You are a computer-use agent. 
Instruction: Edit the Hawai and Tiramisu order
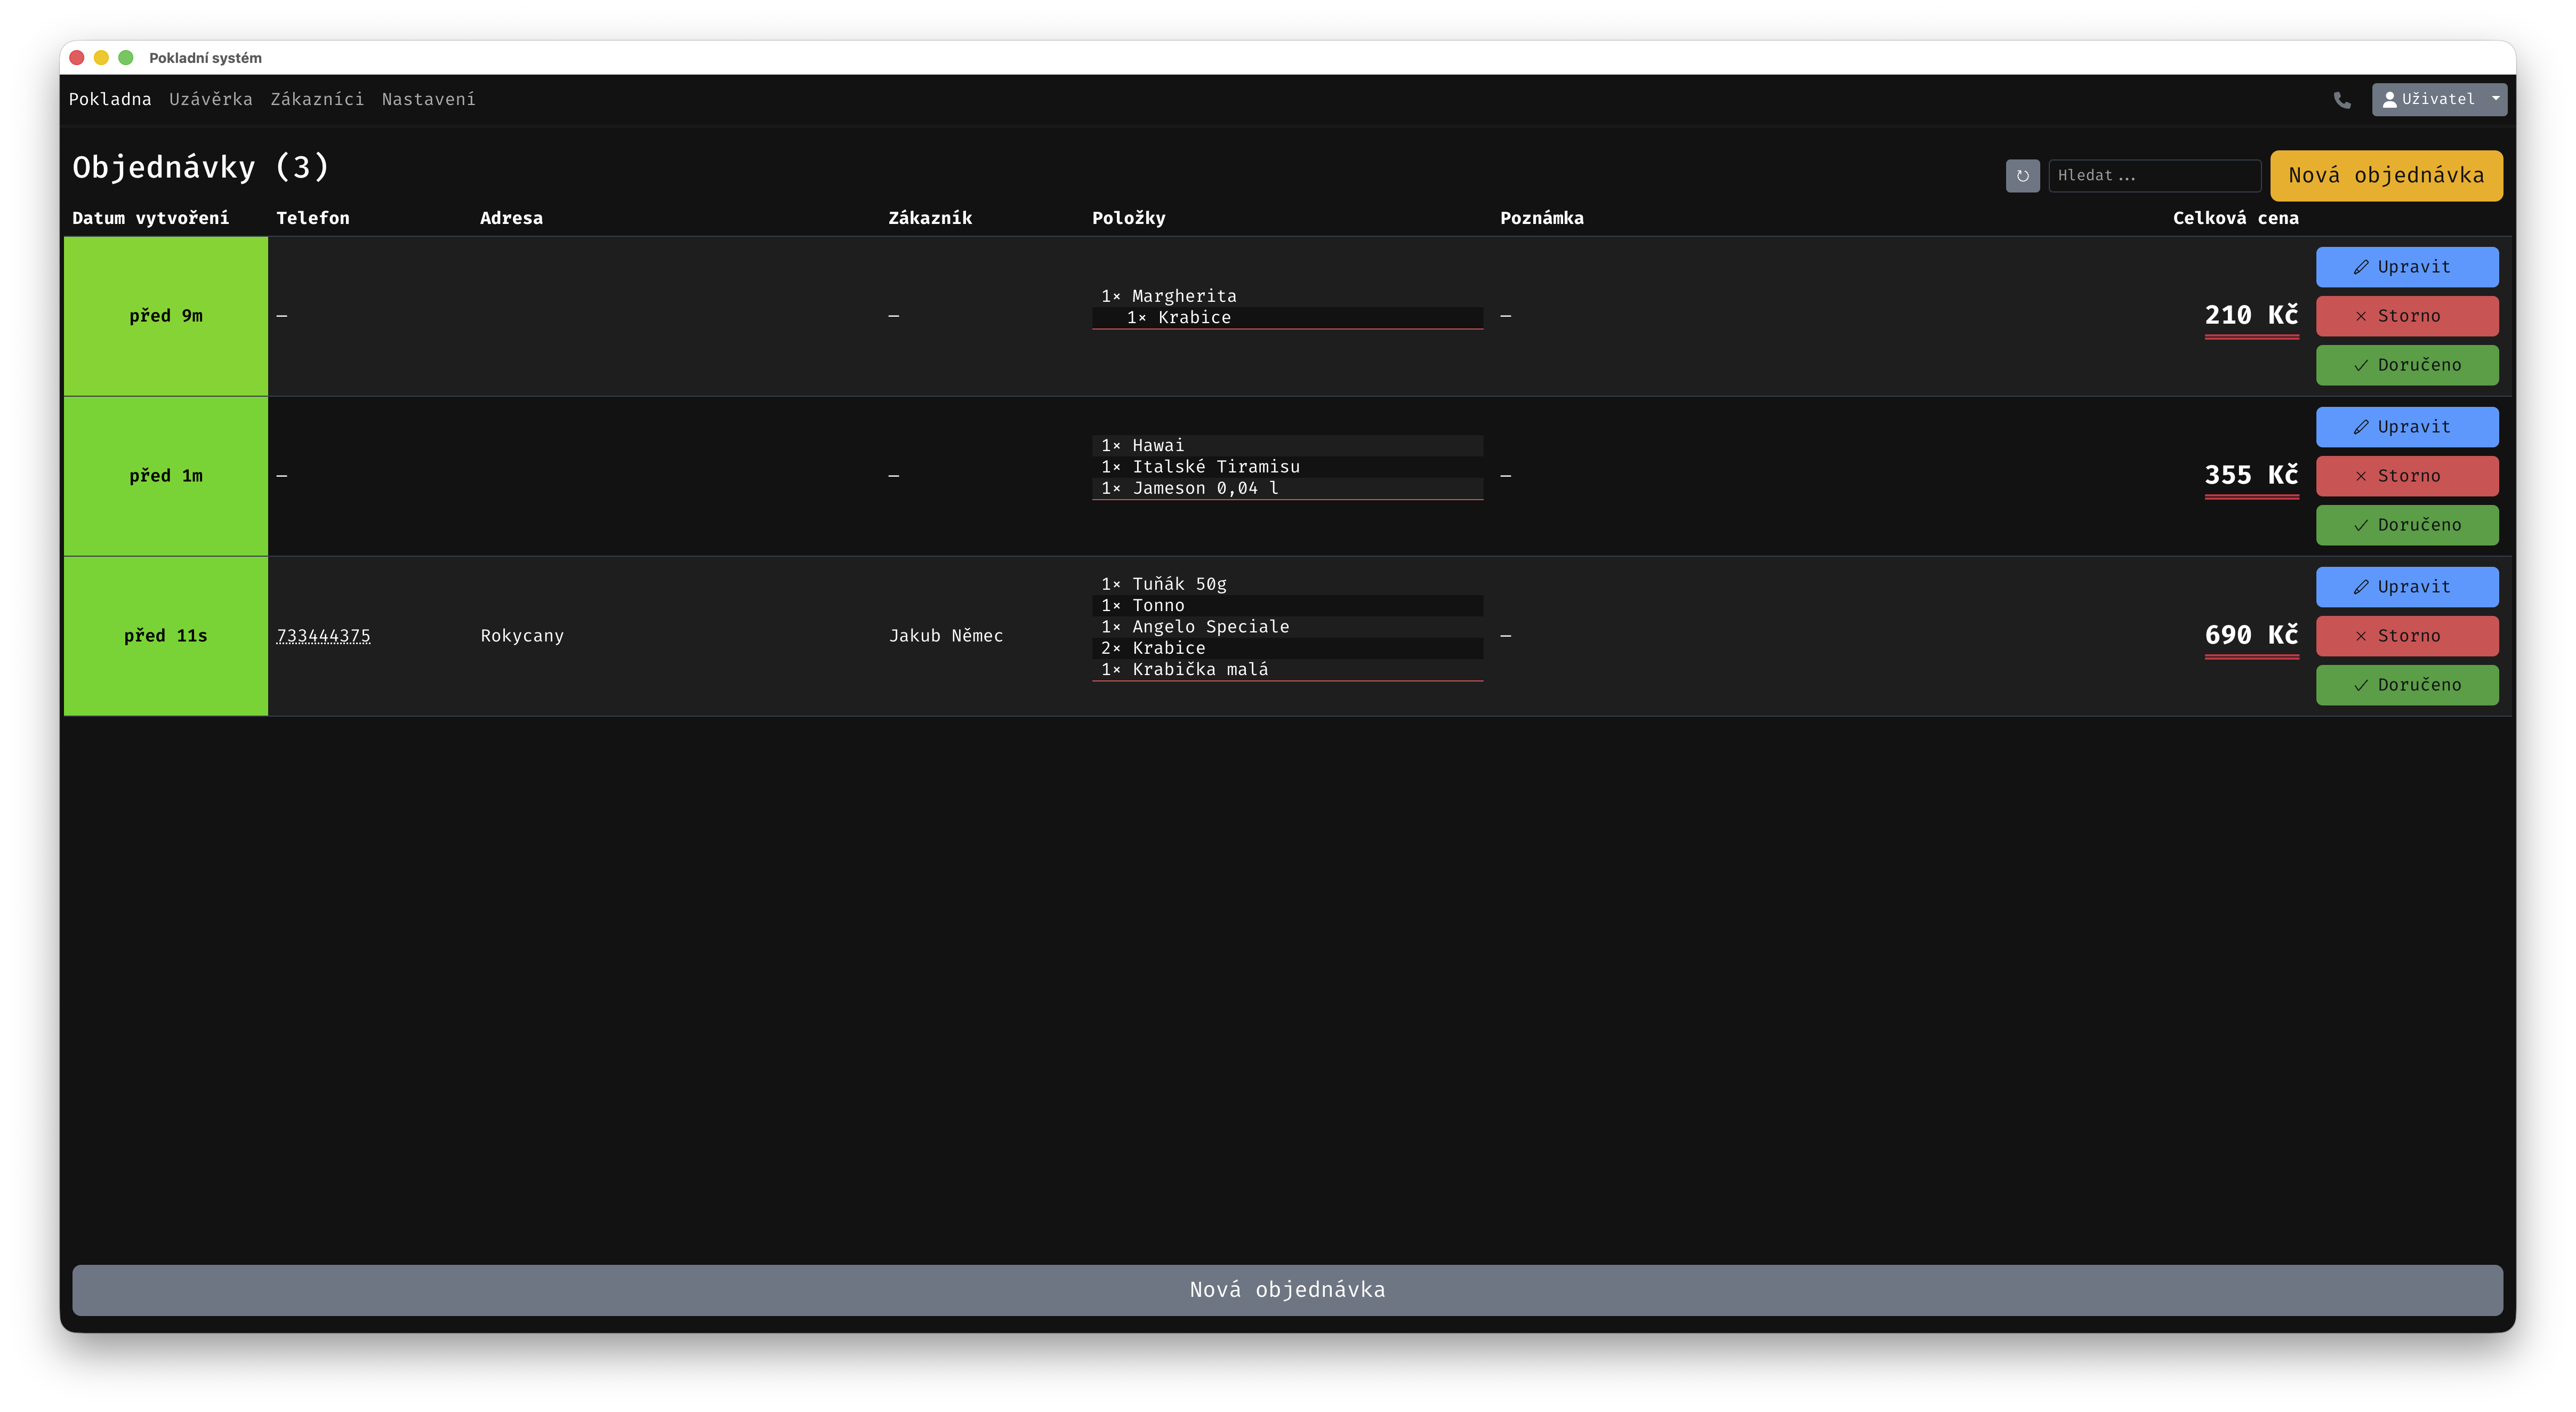2406,427
